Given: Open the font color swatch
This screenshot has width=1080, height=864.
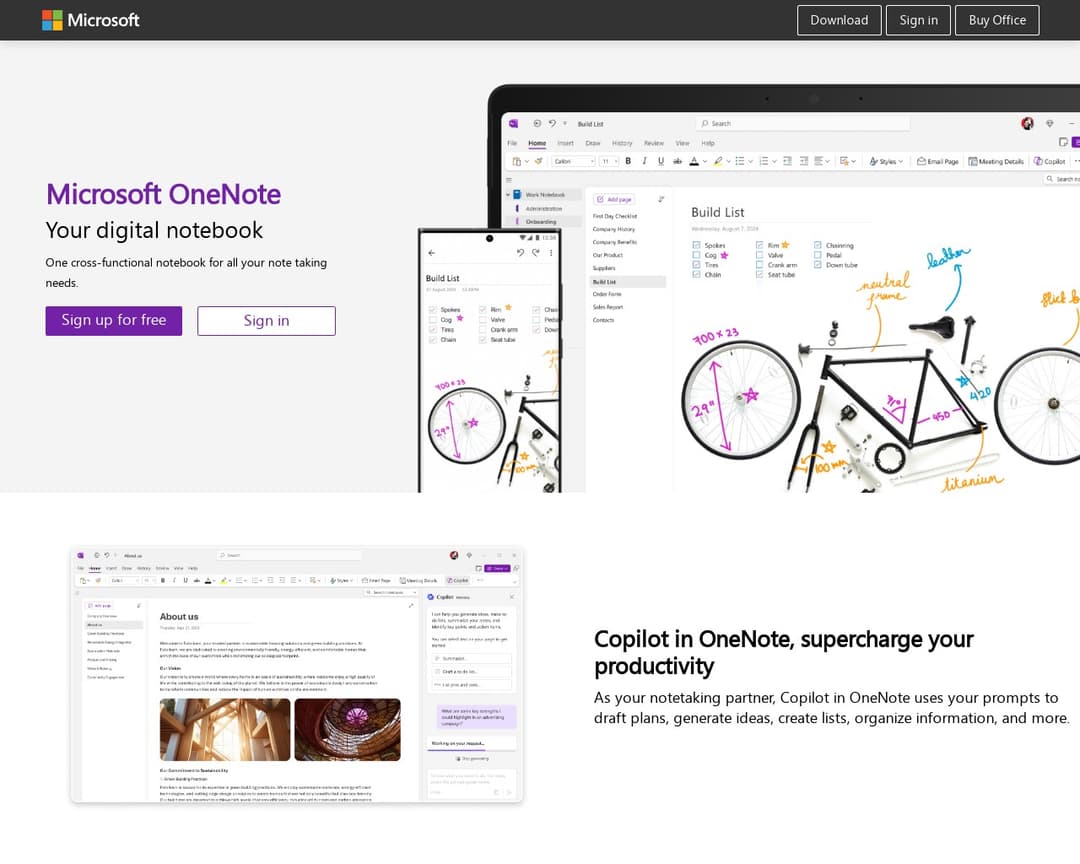Looking at the screenshot, I should tap(693, 160).
